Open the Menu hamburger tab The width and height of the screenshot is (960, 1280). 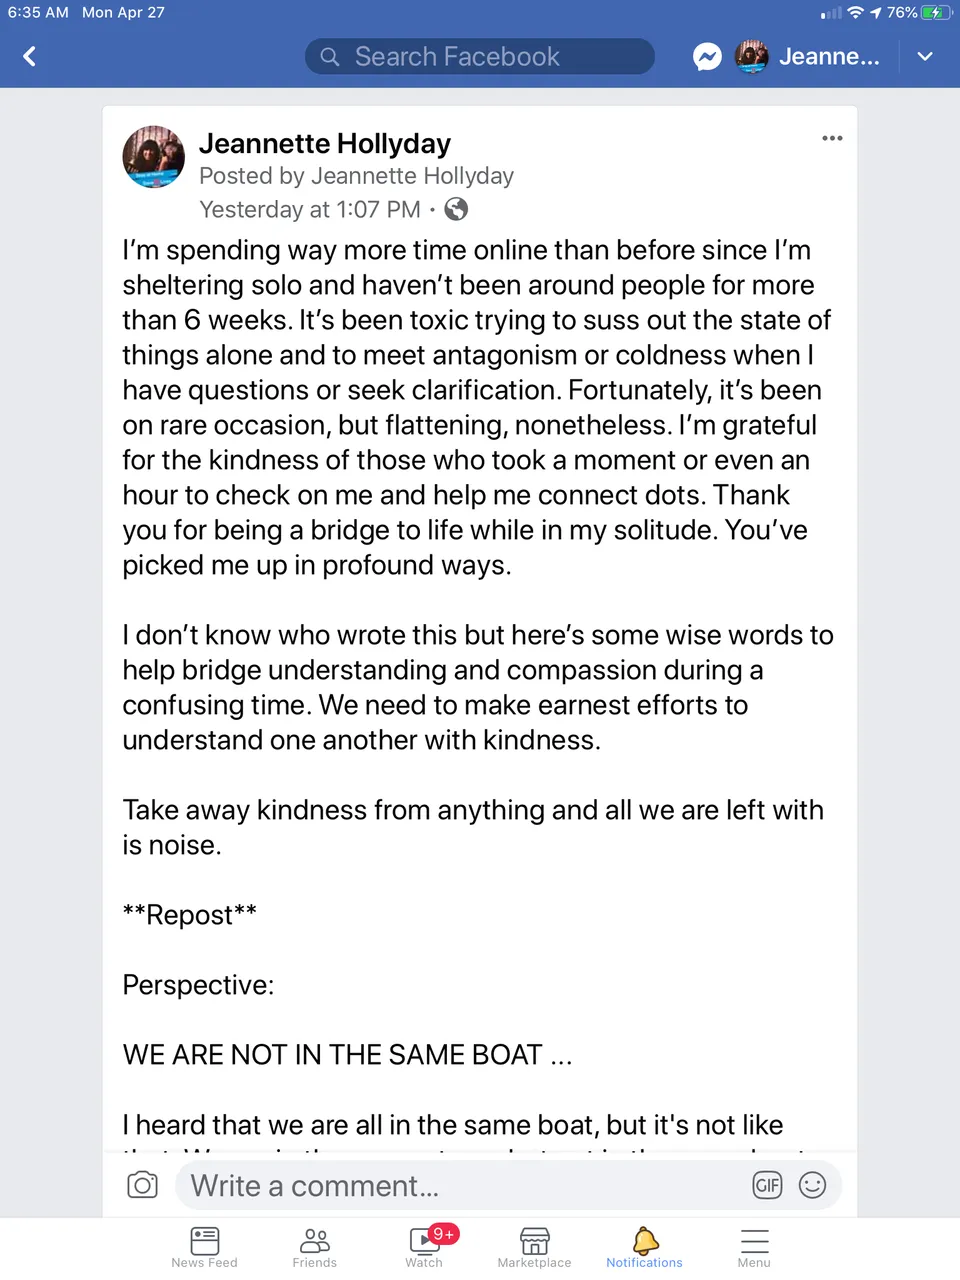click(x=754, y=1247)
